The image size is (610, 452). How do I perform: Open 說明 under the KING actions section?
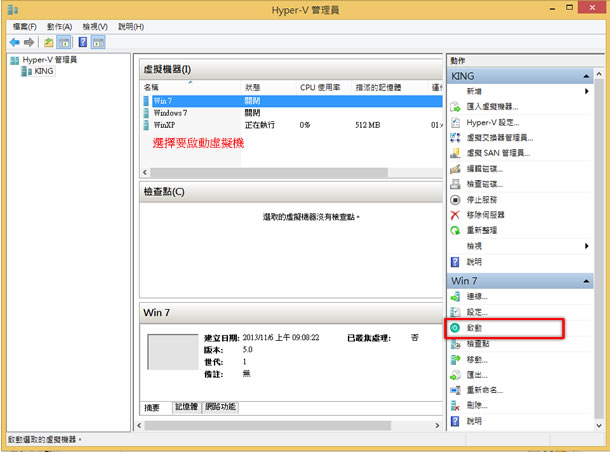(x=474, y=262)
